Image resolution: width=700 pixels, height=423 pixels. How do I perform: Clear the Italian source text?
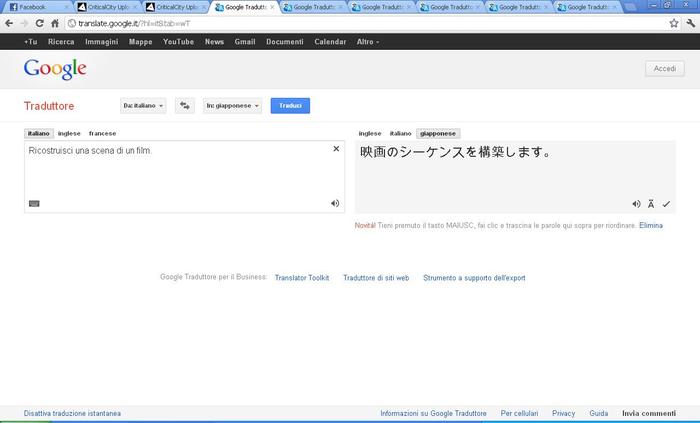pyautogui.click(x=336, y=149)
